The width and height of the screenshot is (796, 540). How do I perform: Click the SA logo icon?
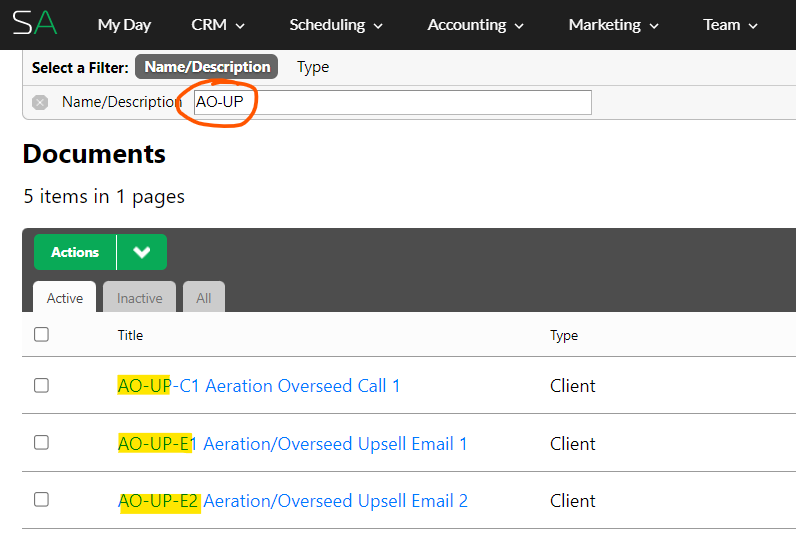35,23
